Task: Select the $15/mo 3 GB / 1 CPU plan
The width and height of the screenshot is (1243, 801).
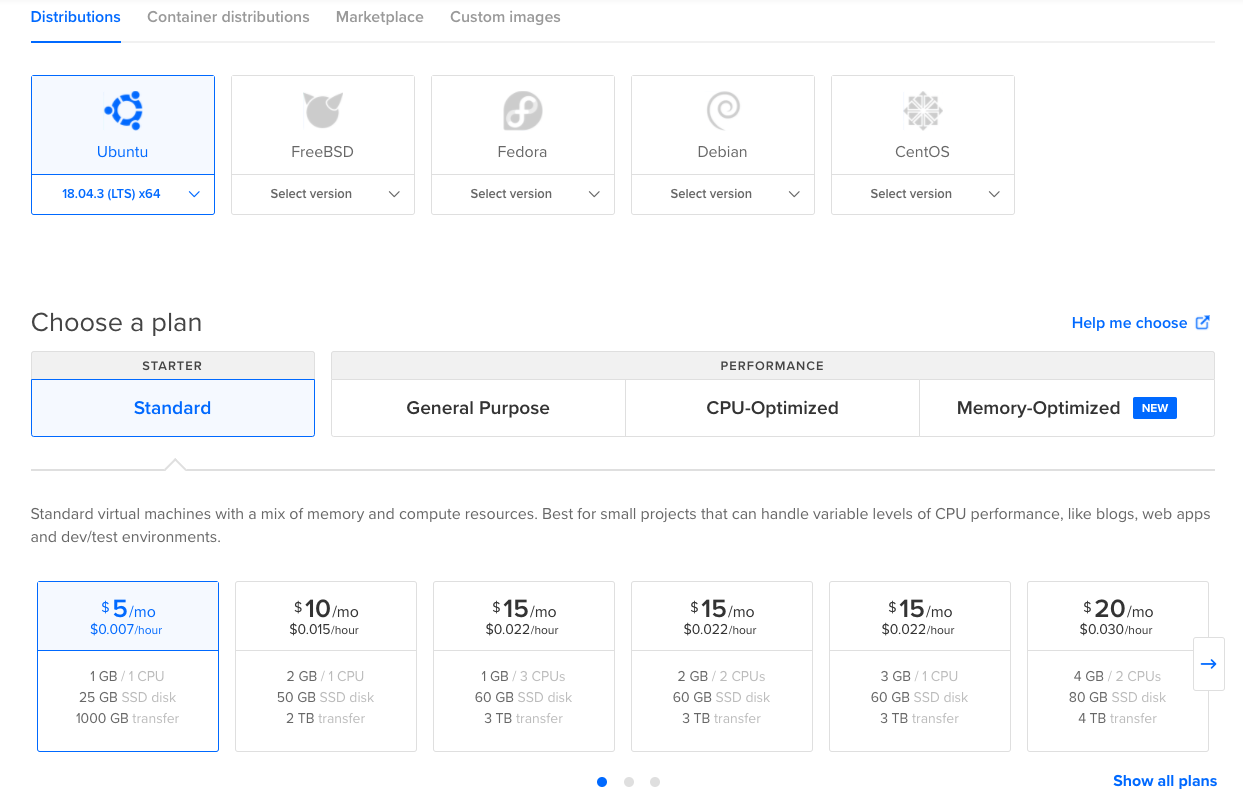Action: (x=920, y=666)
